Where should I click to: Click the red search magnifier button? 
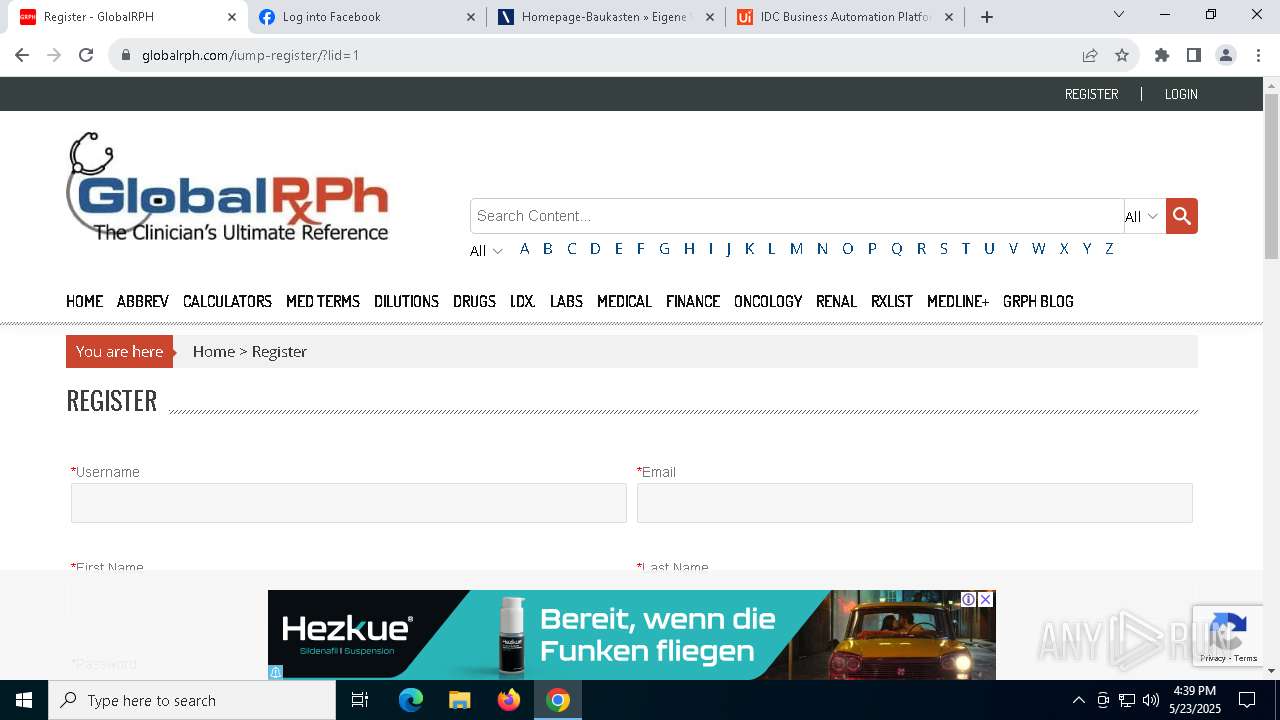[x=1181, y=216]
